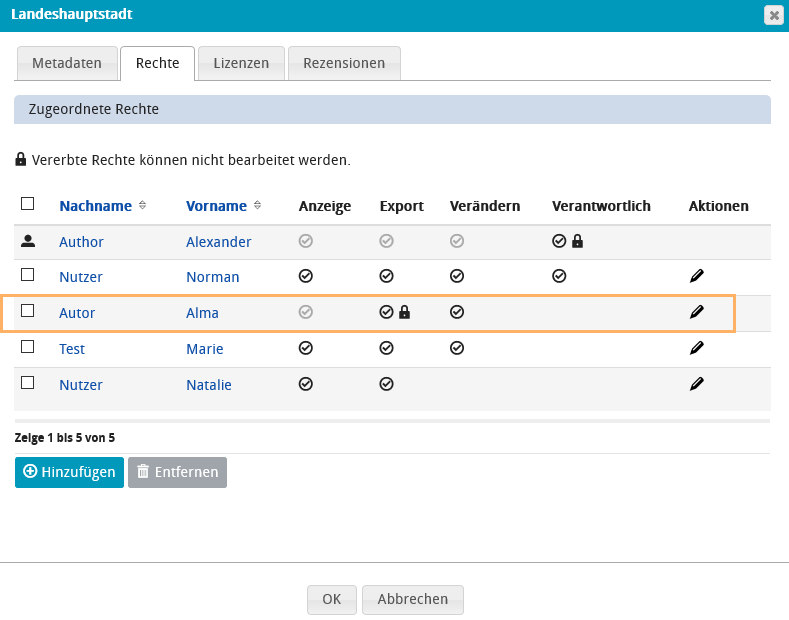Click the edit pencil for Alma Autor
This screenshot has width=789, height=620.
(697, 312)
